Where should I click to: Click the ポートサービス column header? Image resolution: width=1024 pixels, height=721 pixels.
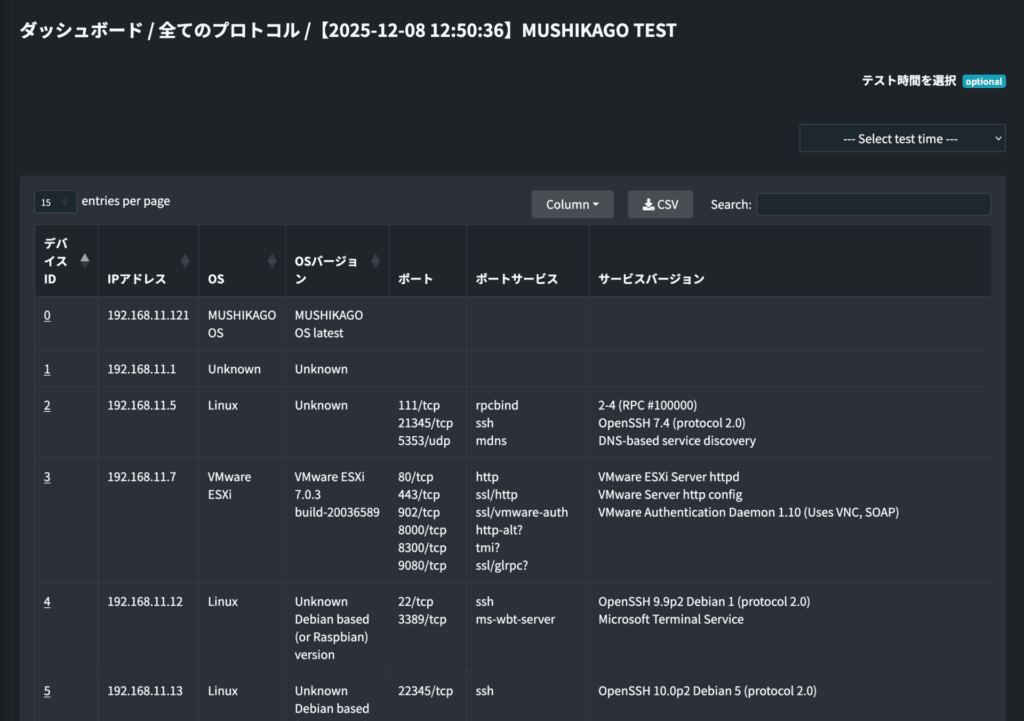tap(516, 279)
